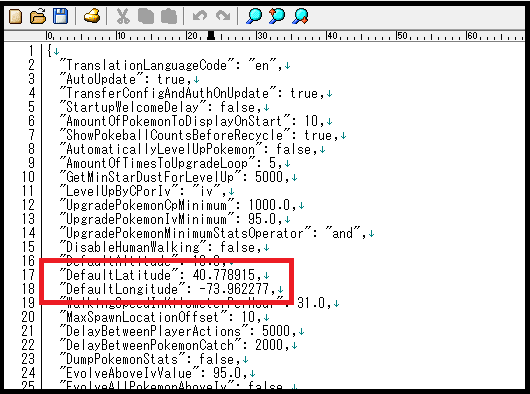This screenshot has width=530, height=394.
Task: Cut selection with the scissors icon
Action: [123, 16]
